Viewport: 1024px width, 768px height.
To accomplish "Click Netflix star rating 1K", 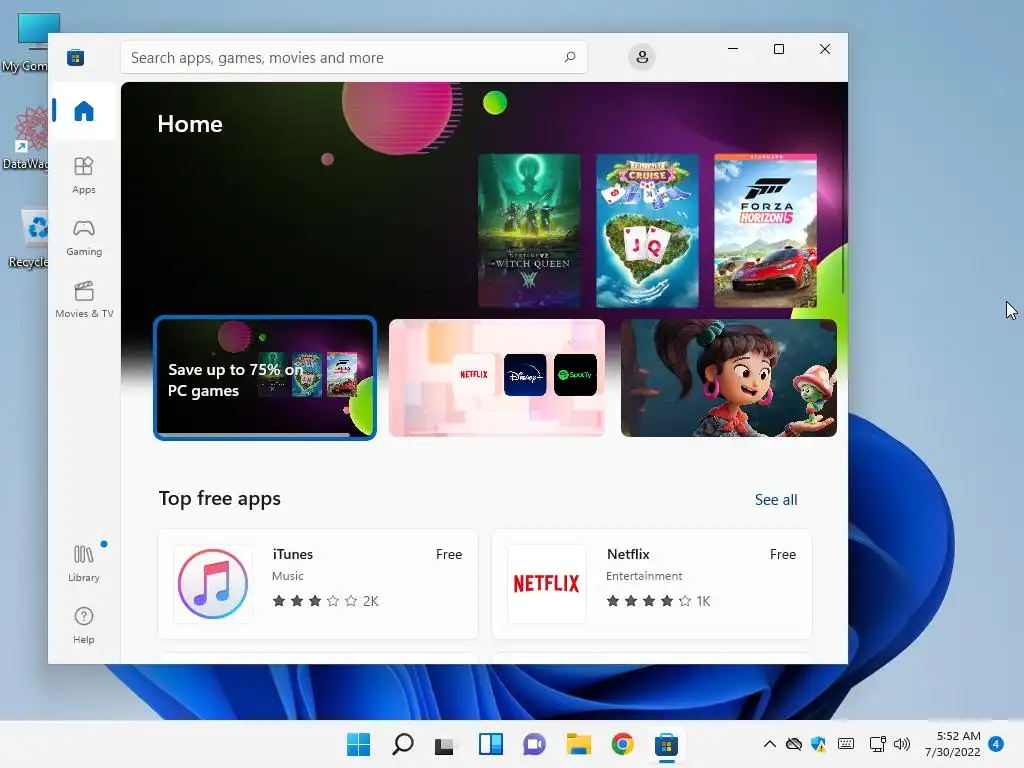I will tap(658, 601).
